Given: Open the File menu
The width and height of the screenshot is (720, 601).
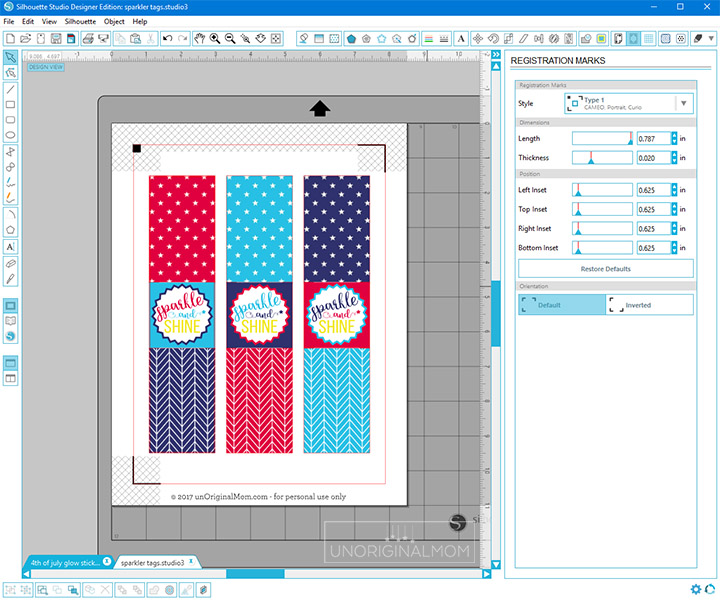Looking at the screenshot, I should click(x=9, y=22).
